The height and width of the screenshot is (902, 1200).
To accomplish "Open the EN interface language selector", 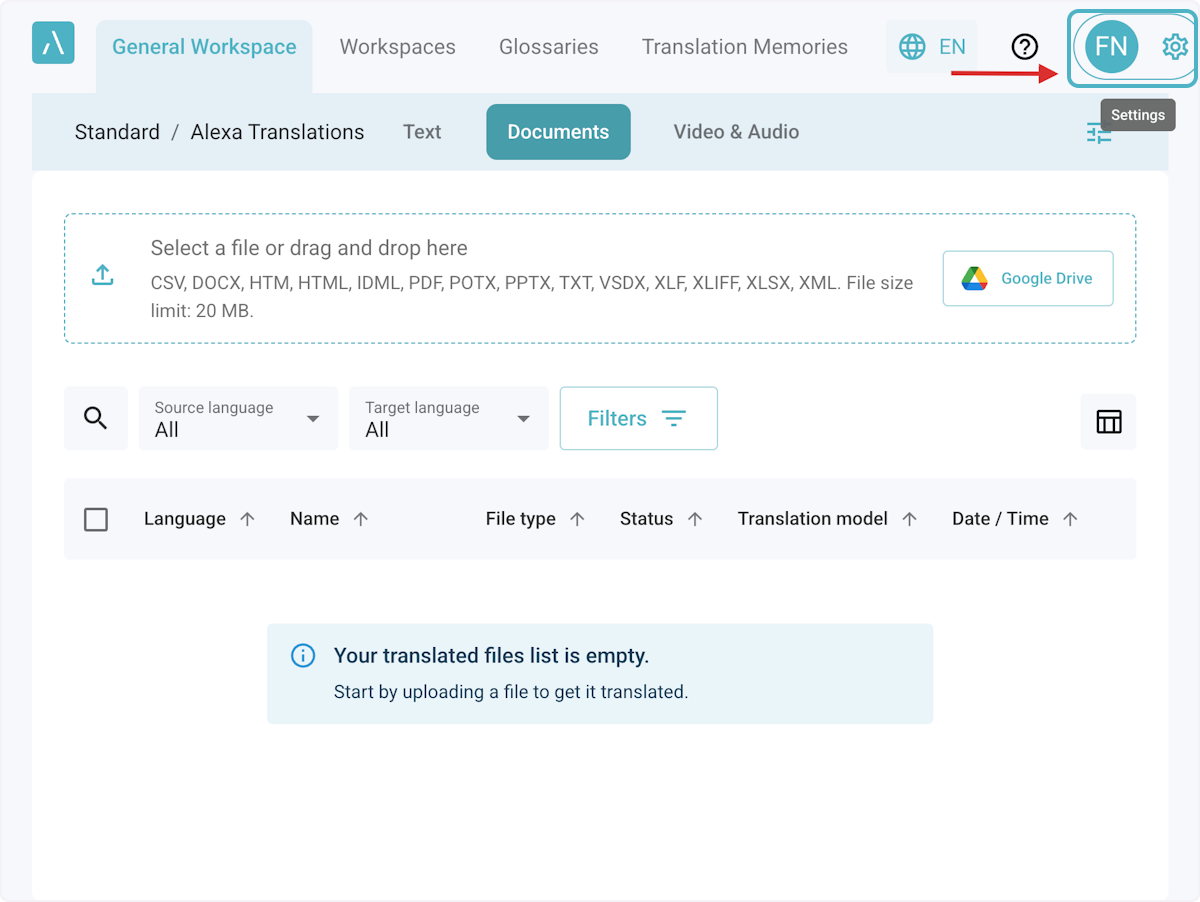I will point(932,47).
